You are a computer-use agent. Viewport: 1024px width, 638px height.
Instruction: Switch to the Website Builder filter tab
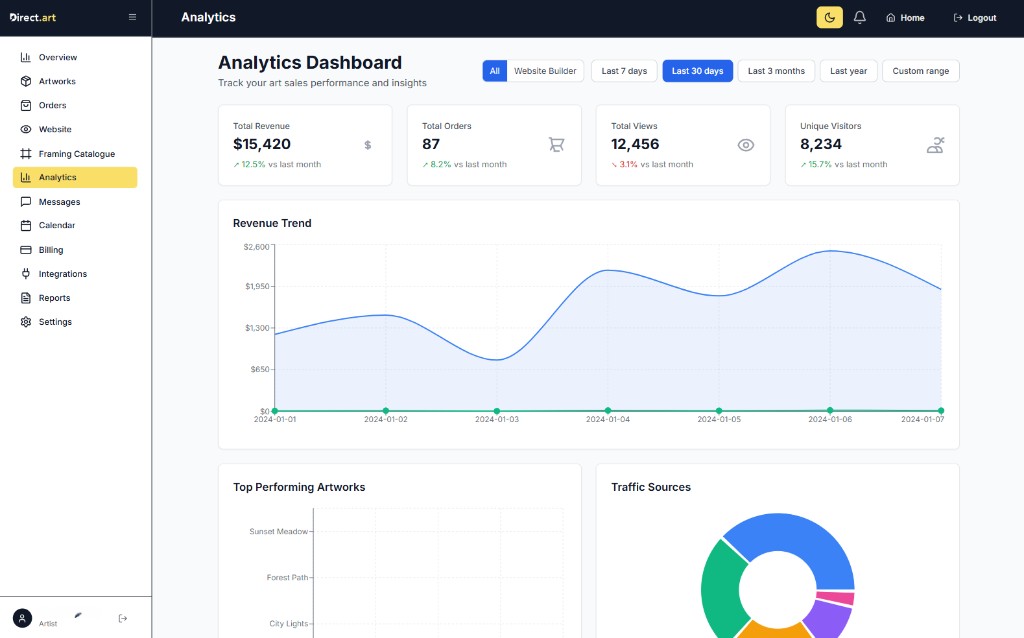(546, 70)
